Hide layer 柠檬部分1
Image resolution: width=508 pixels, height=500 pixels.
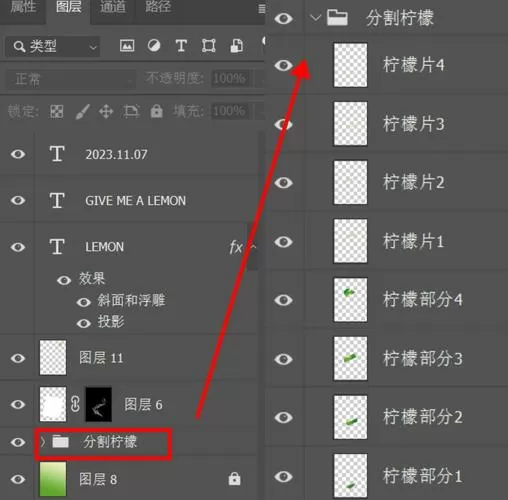coord(284,476)
